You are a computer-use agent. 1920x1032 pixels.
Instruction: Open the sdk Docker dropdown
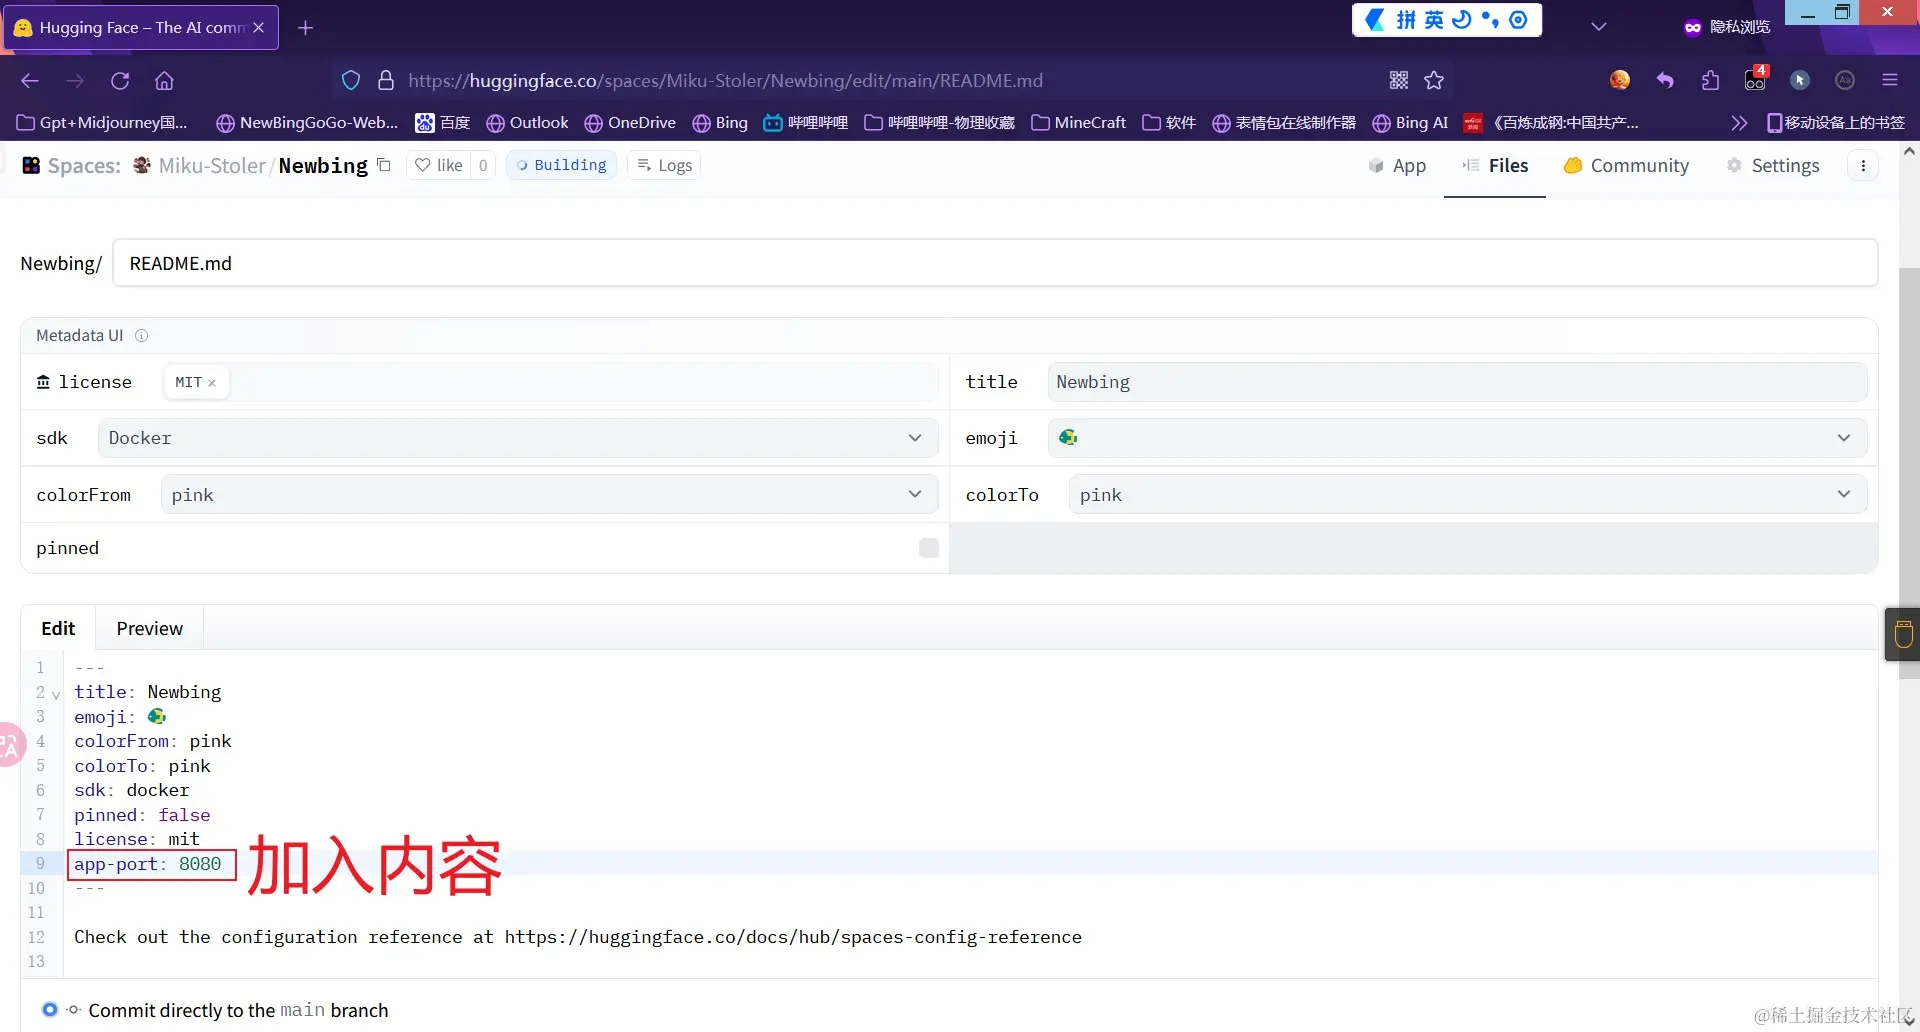(518, 438)
